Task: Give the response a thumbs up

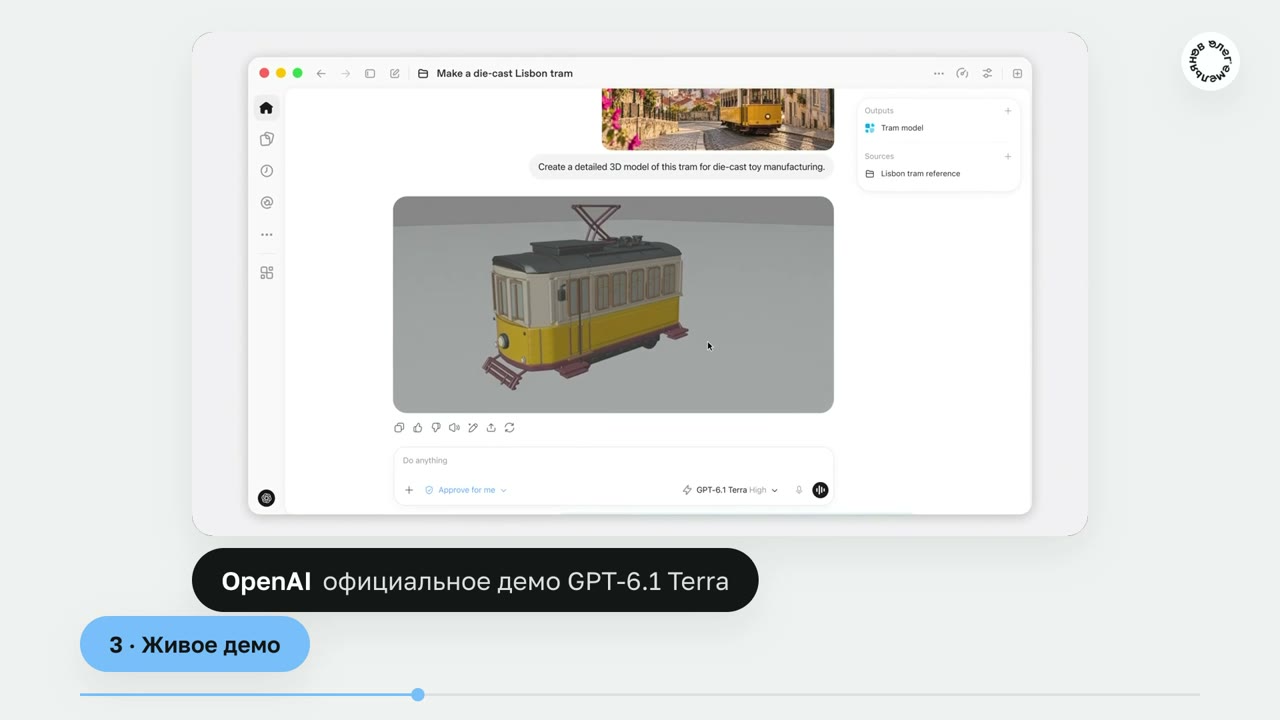Action: [x=418, y=427]
